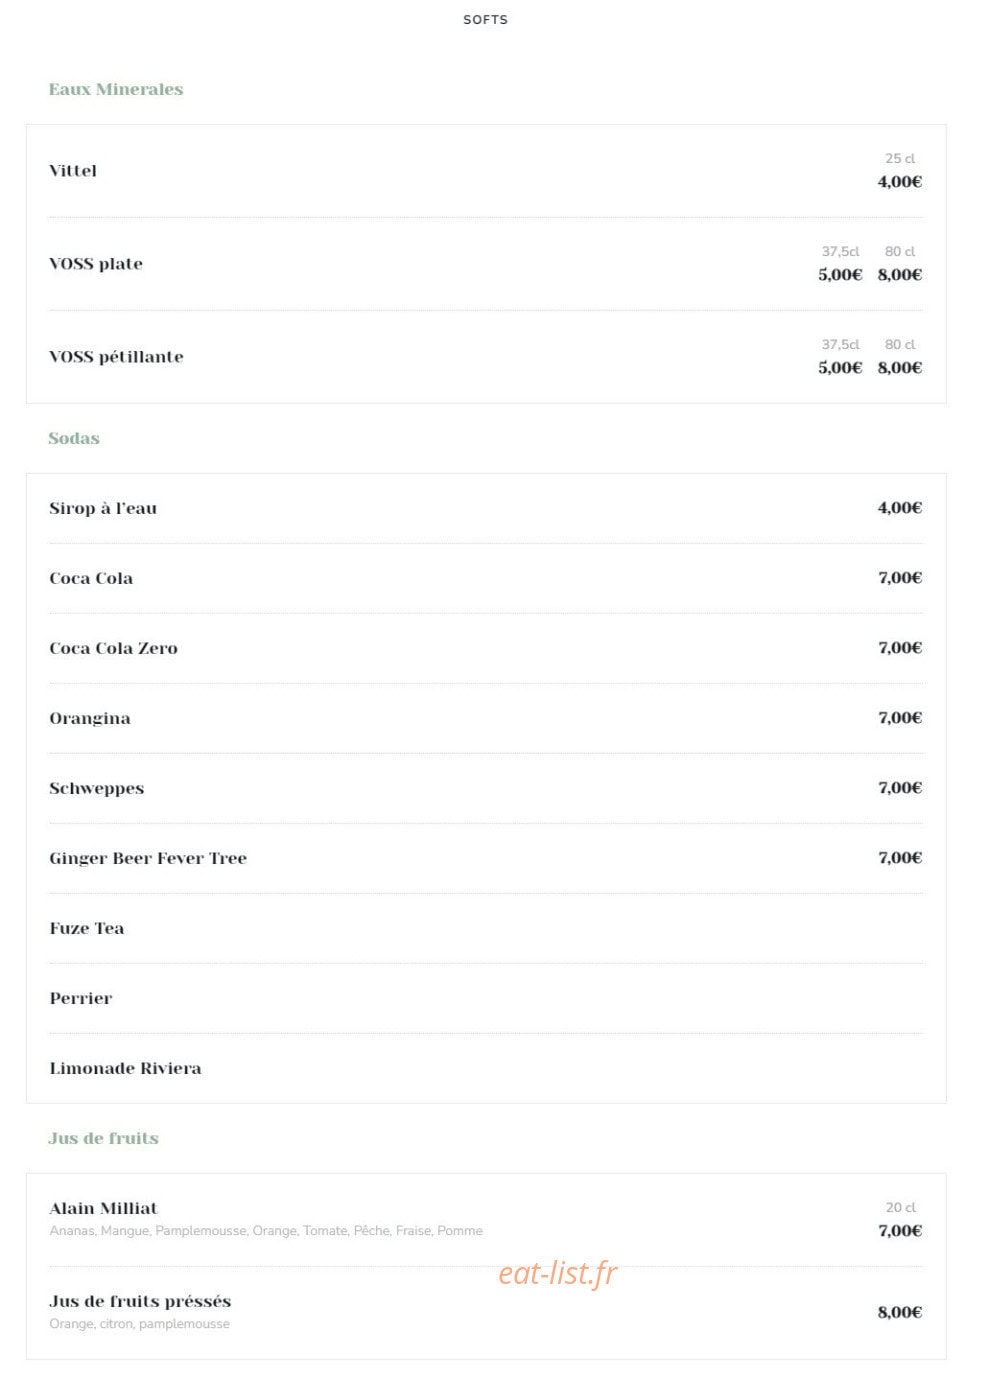Select the VOSS pétillante entry
The width and height of the screenshot is (989, 1378).
pyautogui.click(x=116, y=357)
